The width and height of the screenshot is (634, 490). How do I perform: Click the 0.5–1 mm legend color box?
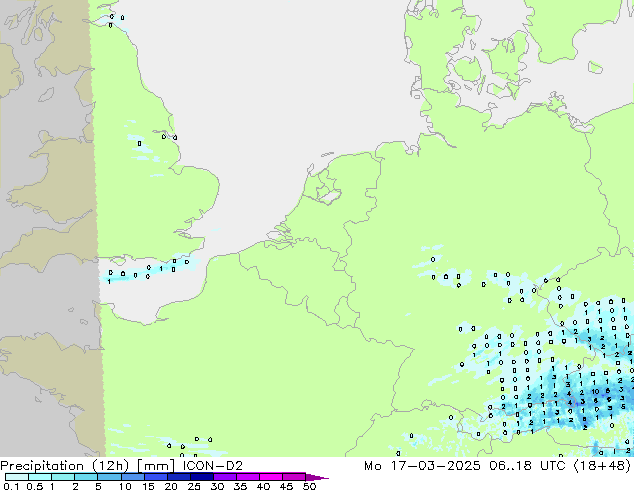pos(40,477)
